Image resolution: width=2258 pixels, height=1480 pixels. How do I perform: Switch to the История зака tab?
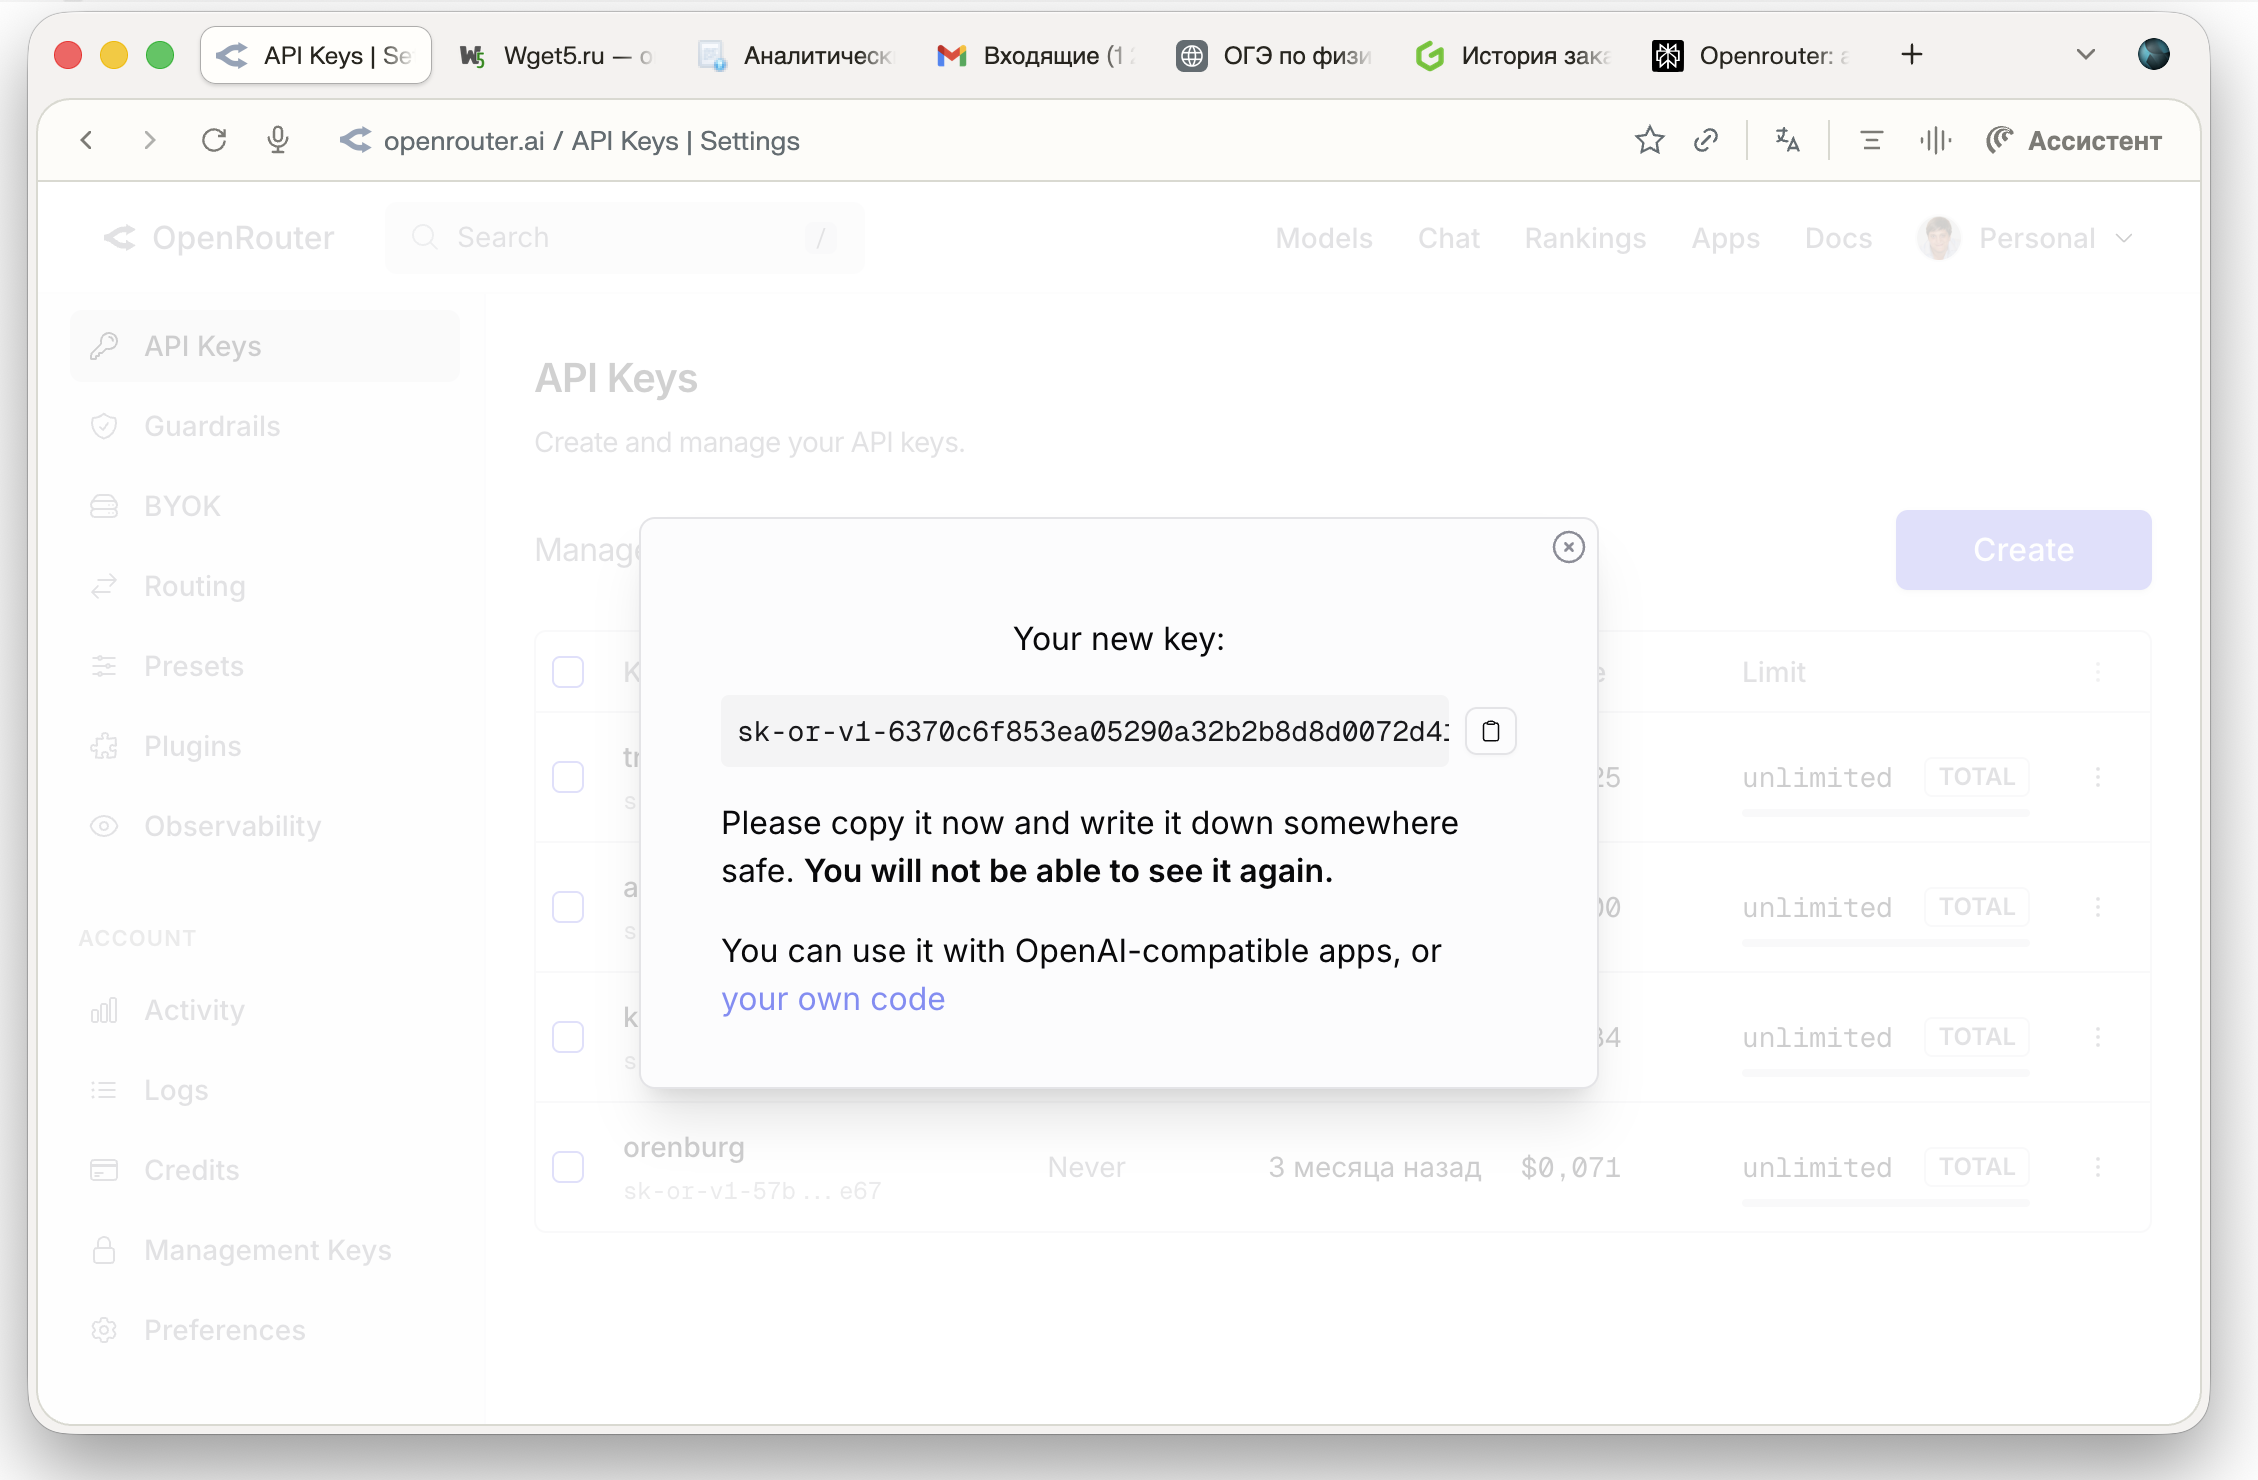pos(1513,56)
